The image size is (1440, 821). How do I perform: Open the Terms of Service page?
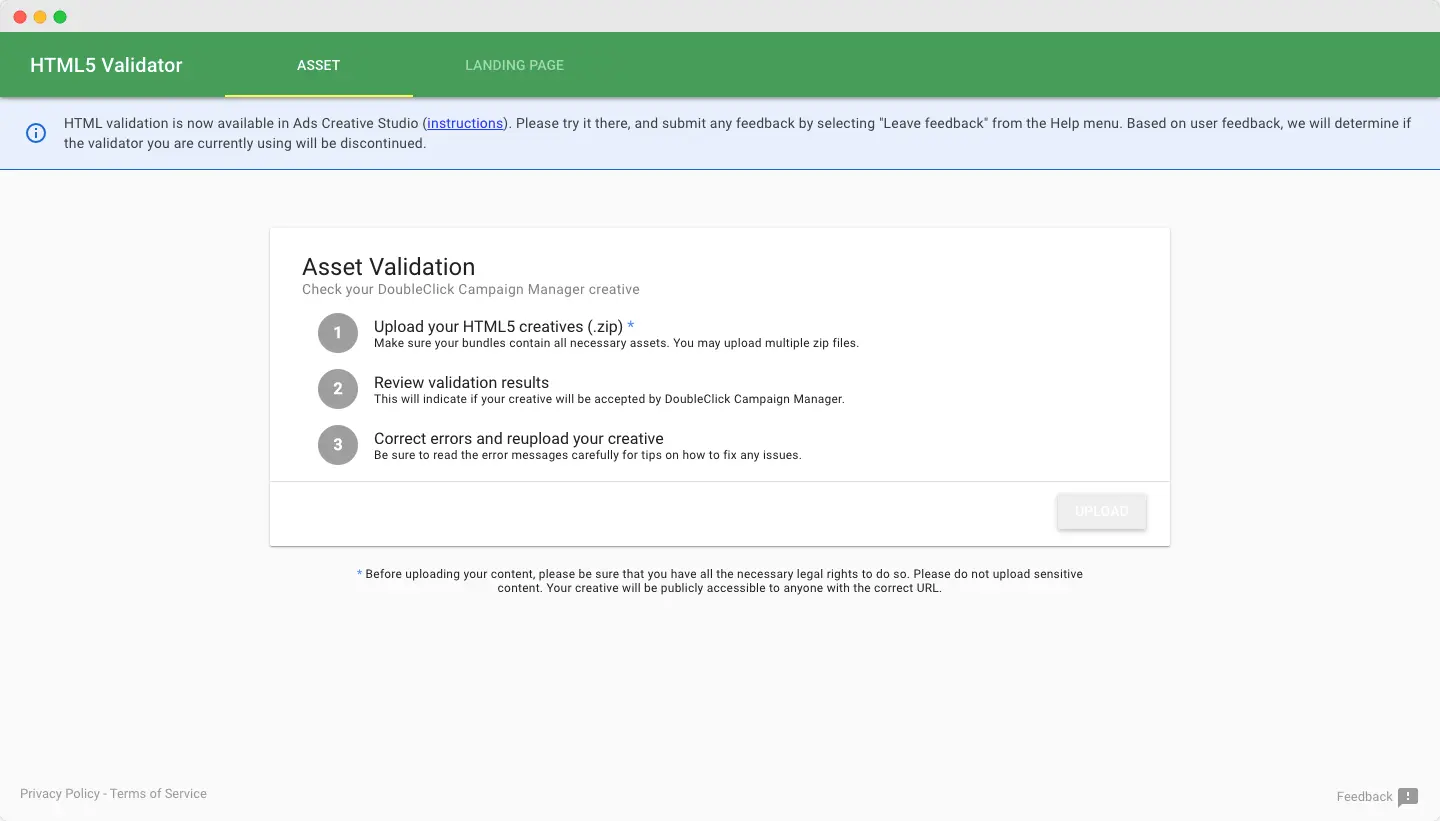[x=158, y=793]
